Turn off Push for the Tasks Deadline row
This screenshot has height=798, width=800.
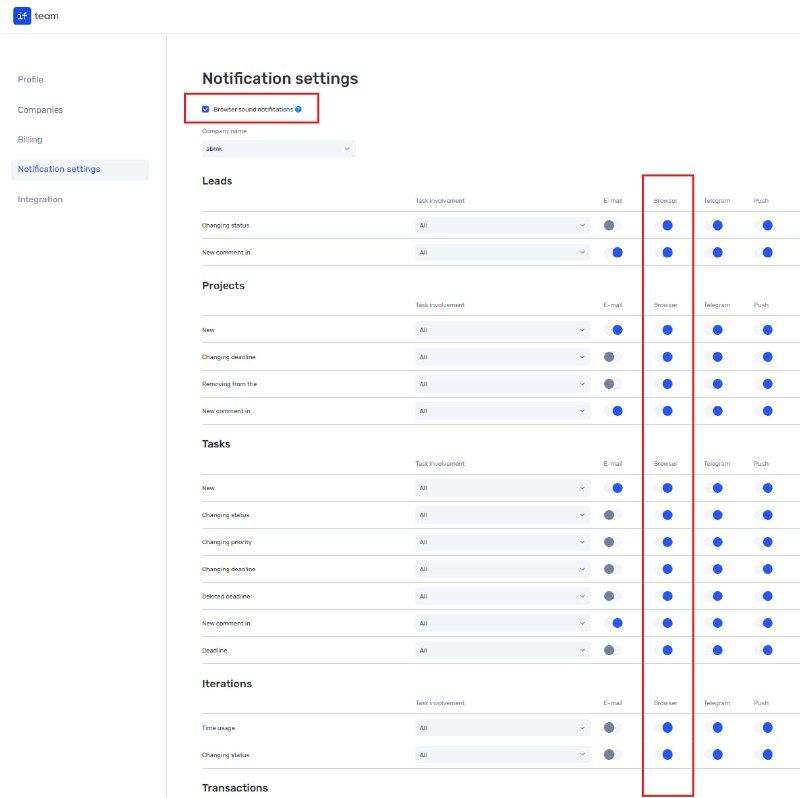[x=764, y=650]
